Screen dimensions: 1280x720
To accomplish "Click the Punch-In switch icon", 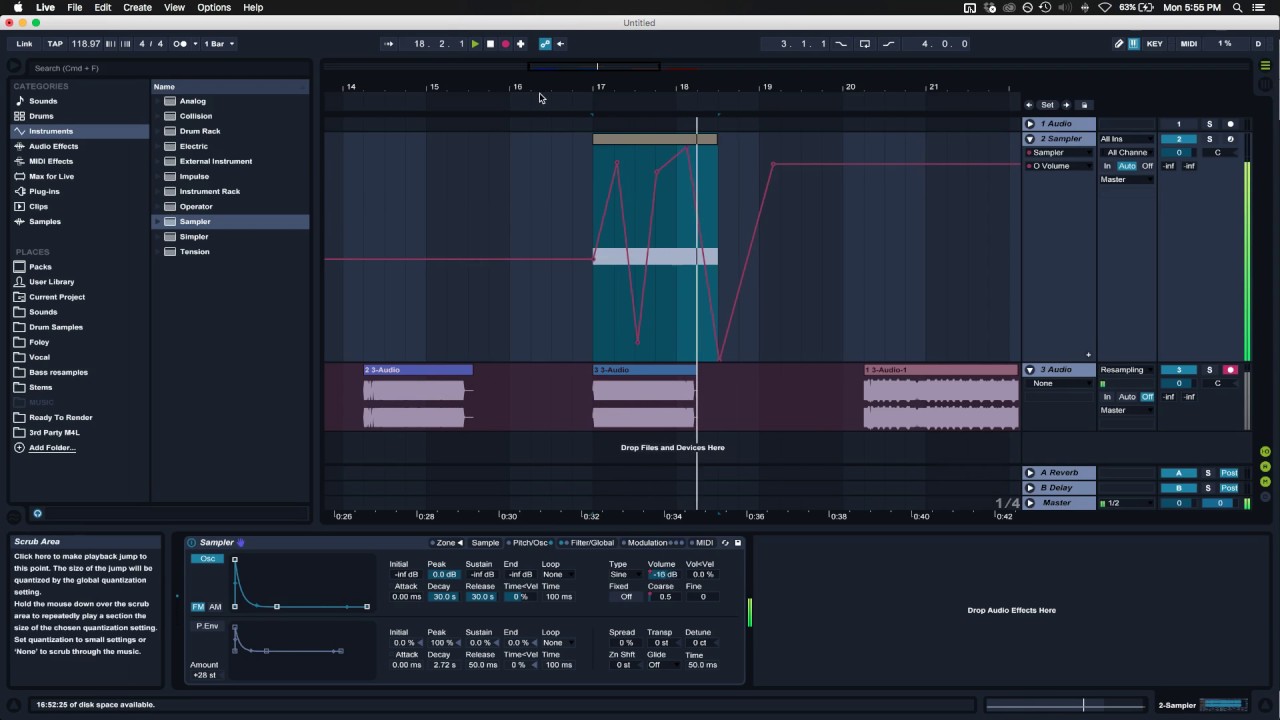I will coord(841,44).
